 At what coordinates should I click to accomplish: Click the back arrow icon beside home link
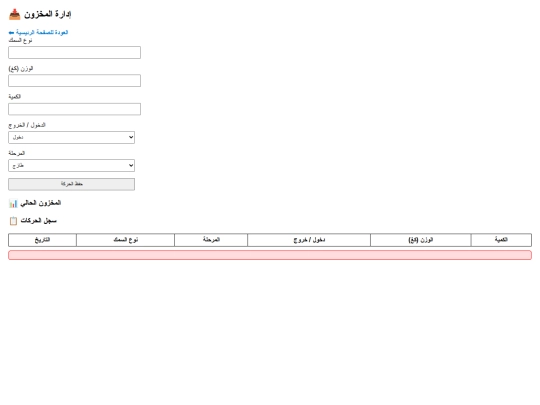coord(11,32)
